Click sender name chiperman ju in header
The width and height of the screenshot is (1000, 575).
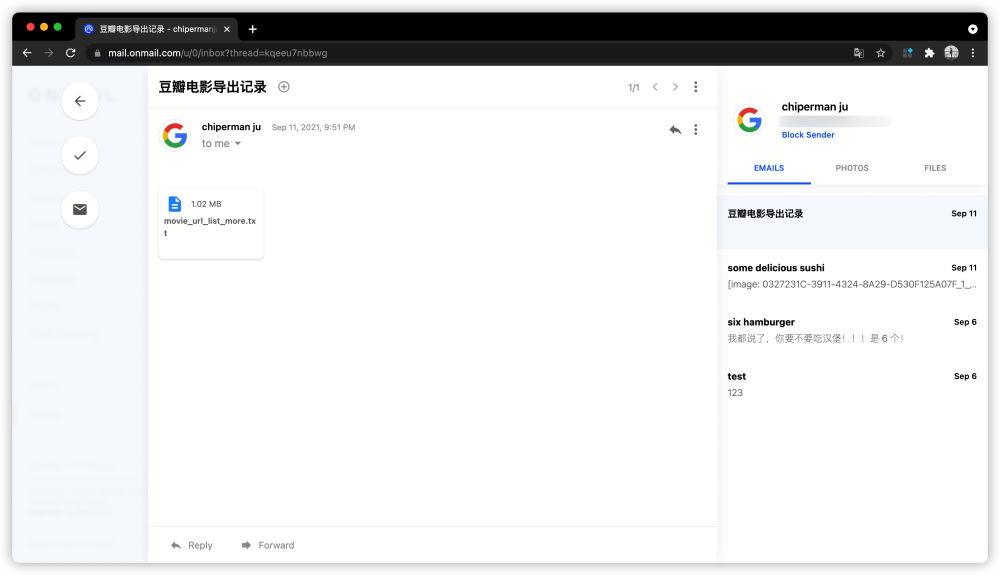pyautogui.click(x=232, y=127)
